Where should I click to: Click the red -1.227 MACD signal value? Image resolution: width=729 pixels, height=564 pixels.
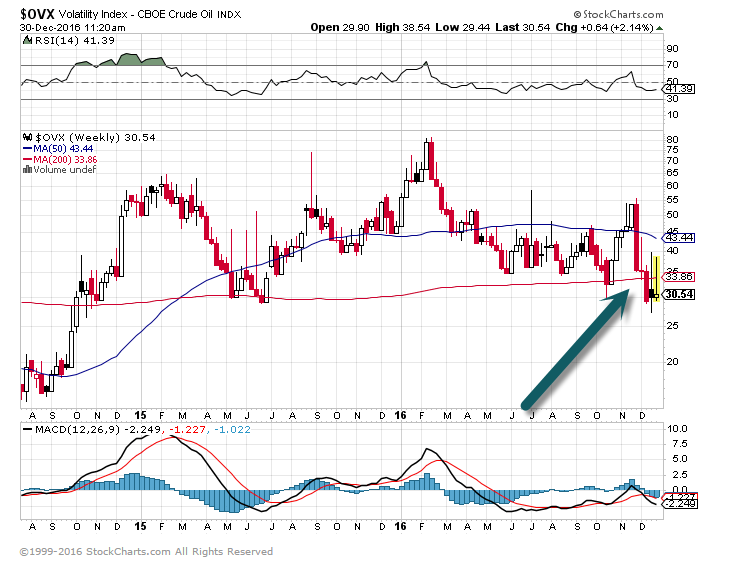[187, 429]
